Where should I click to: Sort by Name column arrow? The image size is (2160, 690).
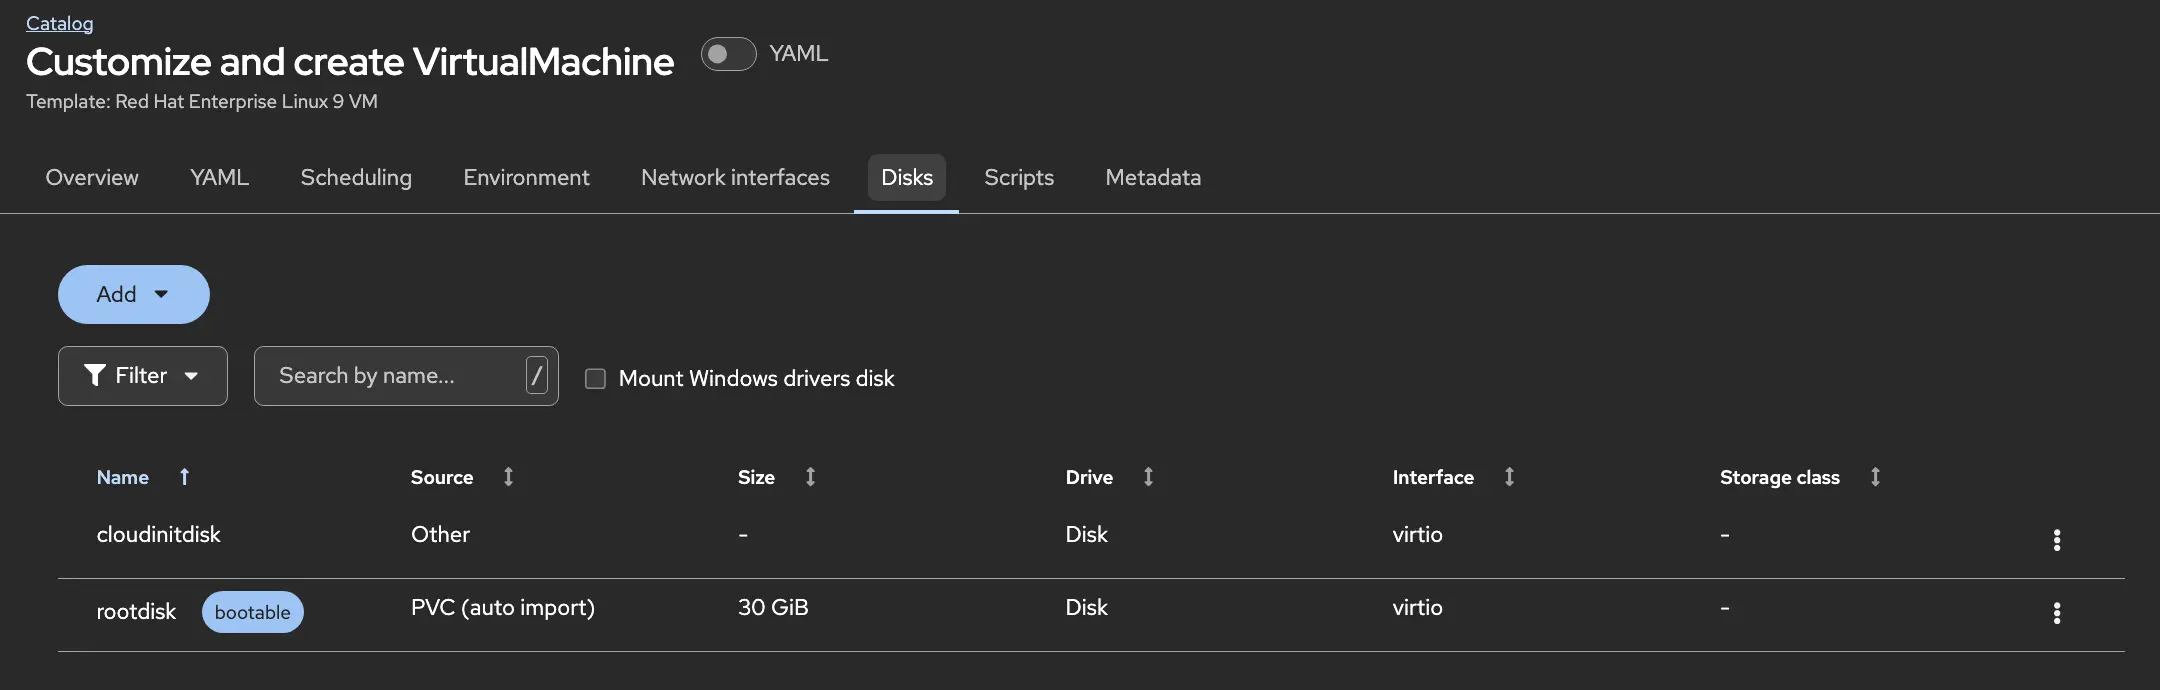pyautogui.click(x=184, y=477)
